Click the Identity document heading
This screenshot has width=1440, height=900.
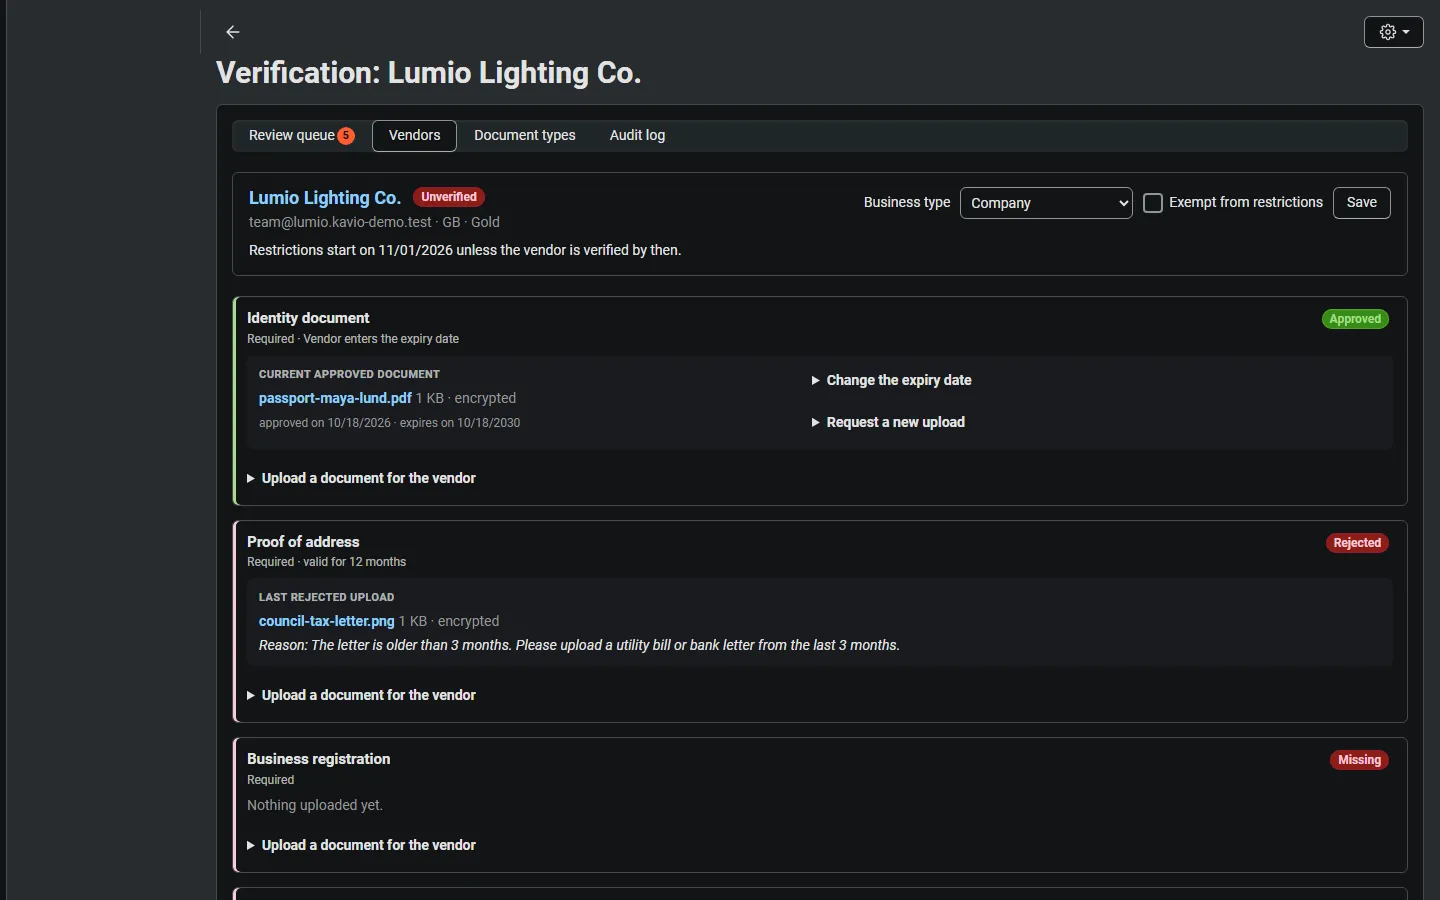(308, 318)
